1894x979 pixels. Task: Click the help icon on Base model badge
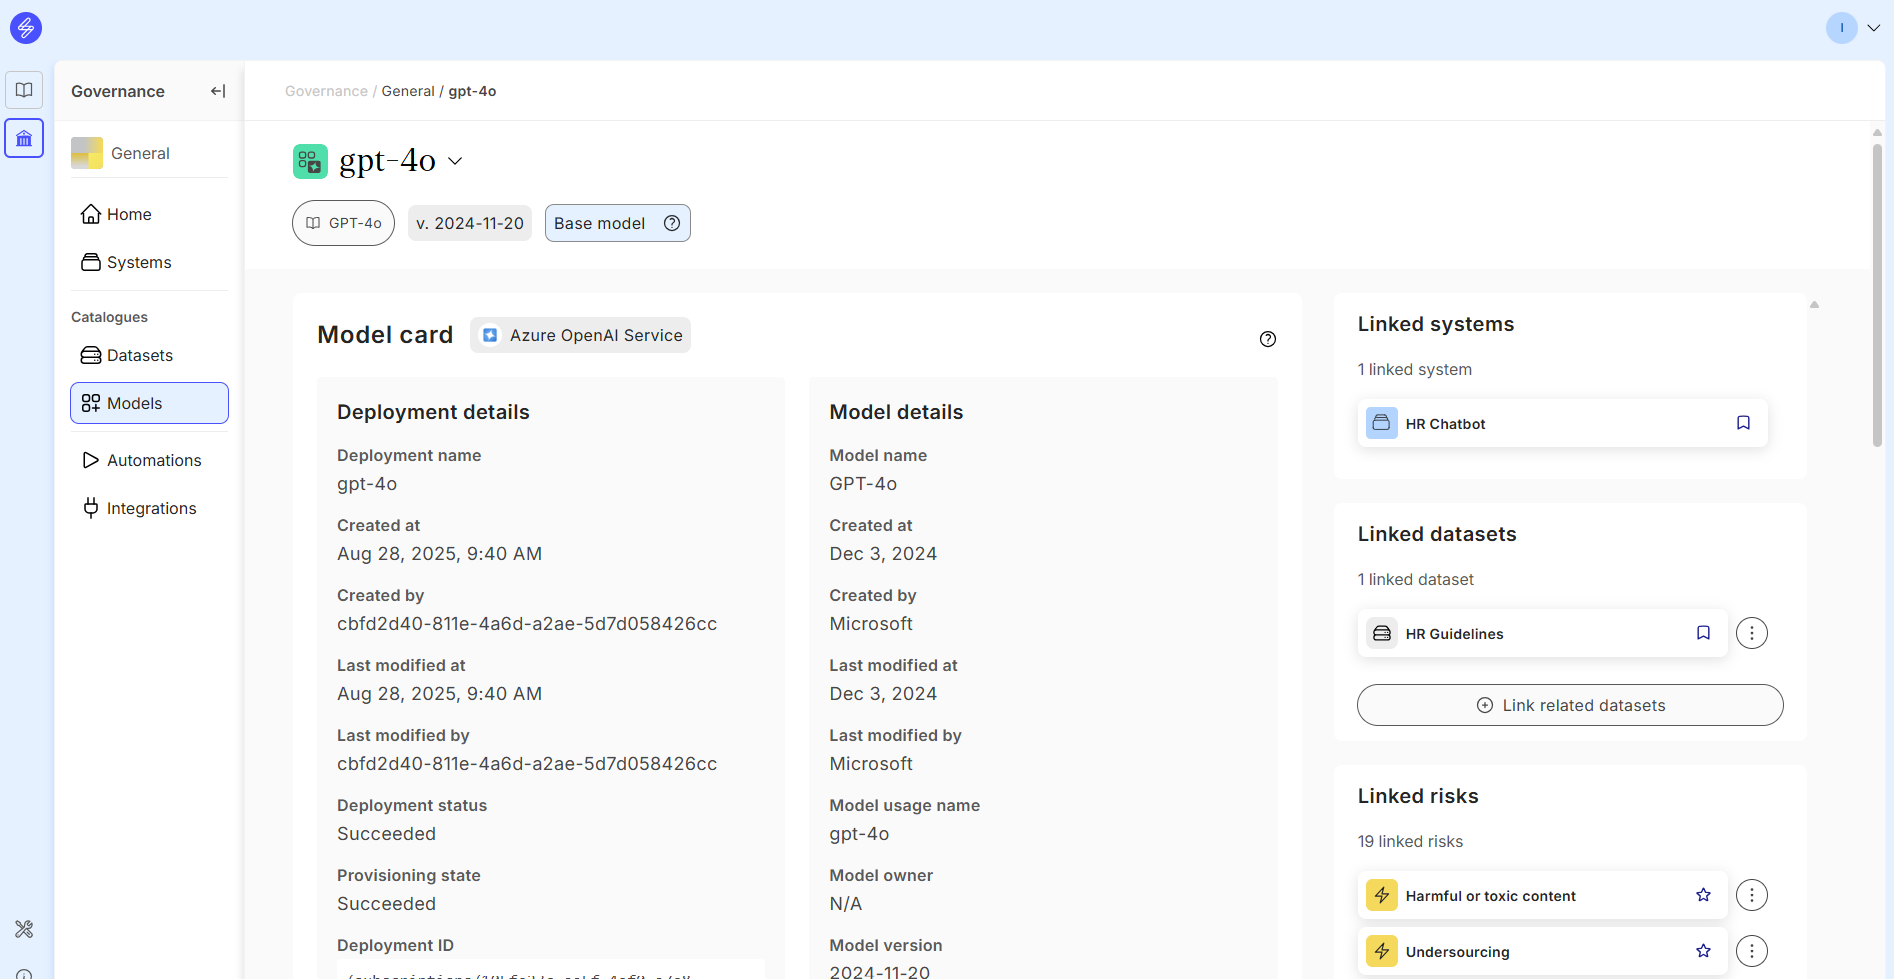pos(672,223)
